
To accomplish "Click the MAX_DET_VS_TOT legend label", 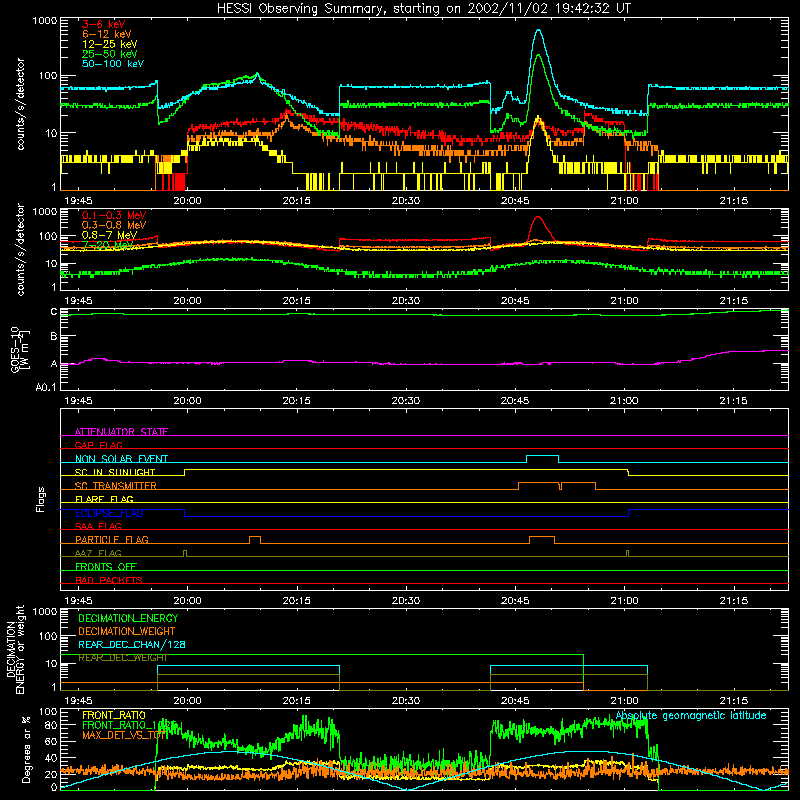I will tap(125, 735).
